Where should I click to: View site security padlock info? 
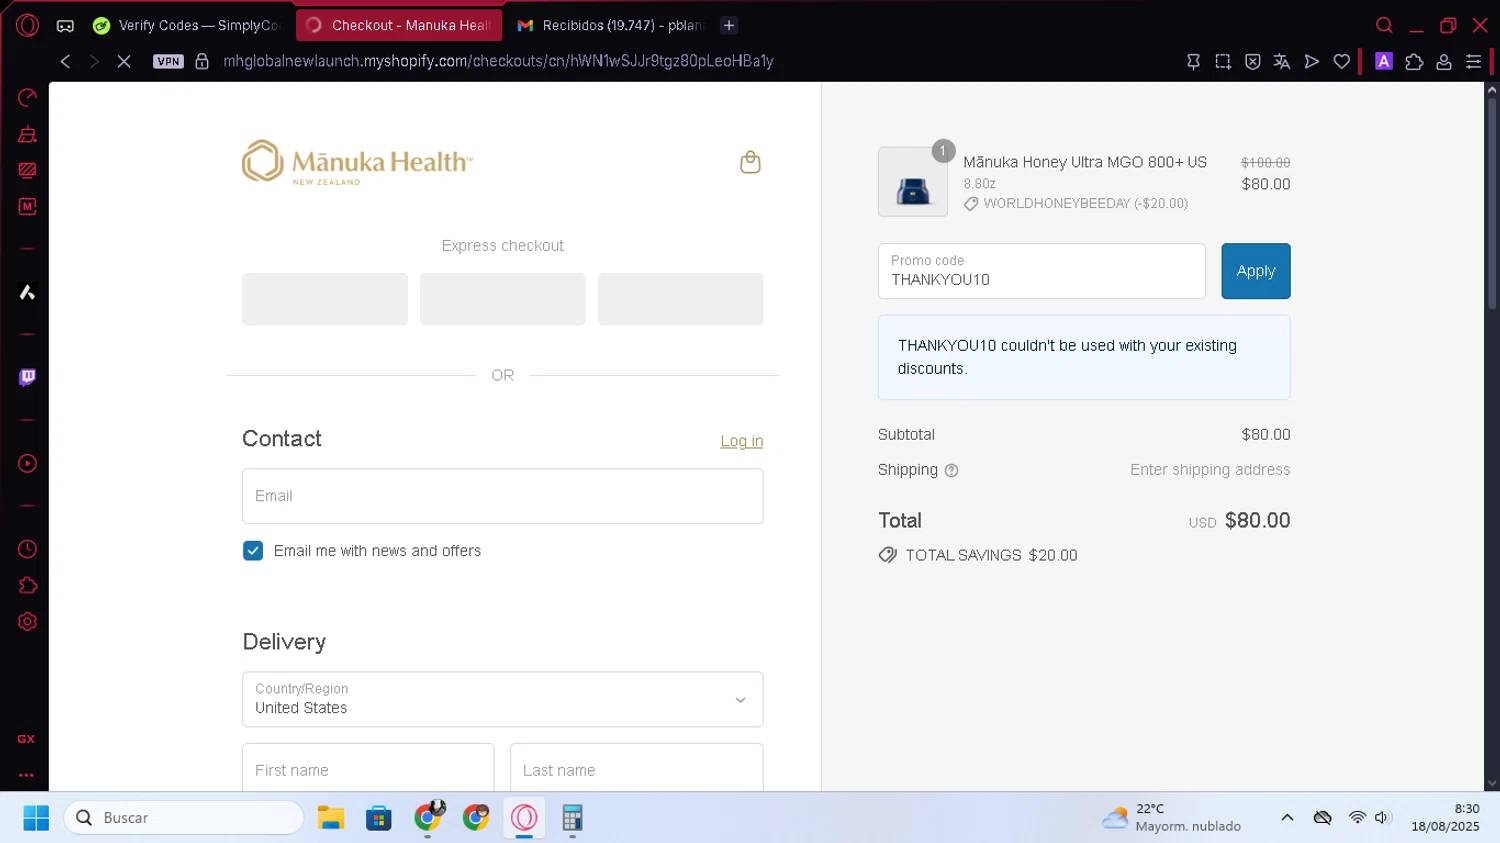[202, 61]
